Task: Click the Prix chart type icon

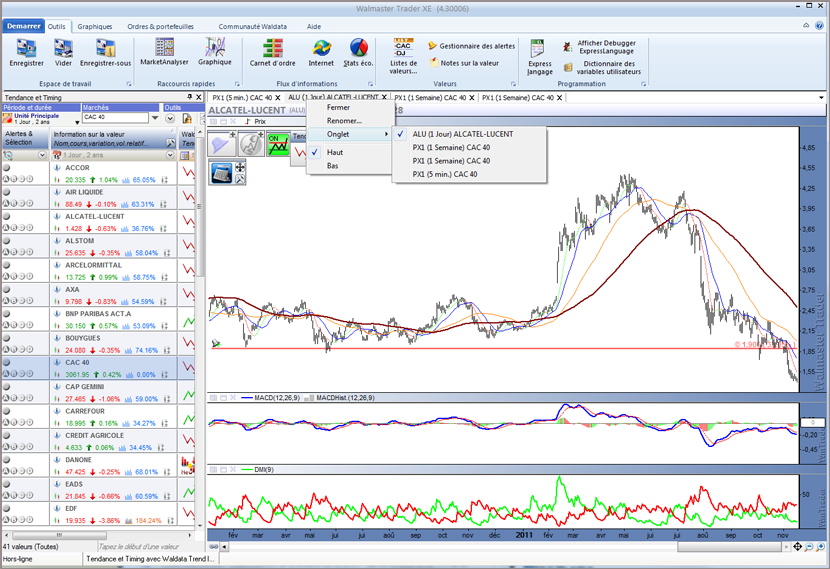Action: click(247, 121)
